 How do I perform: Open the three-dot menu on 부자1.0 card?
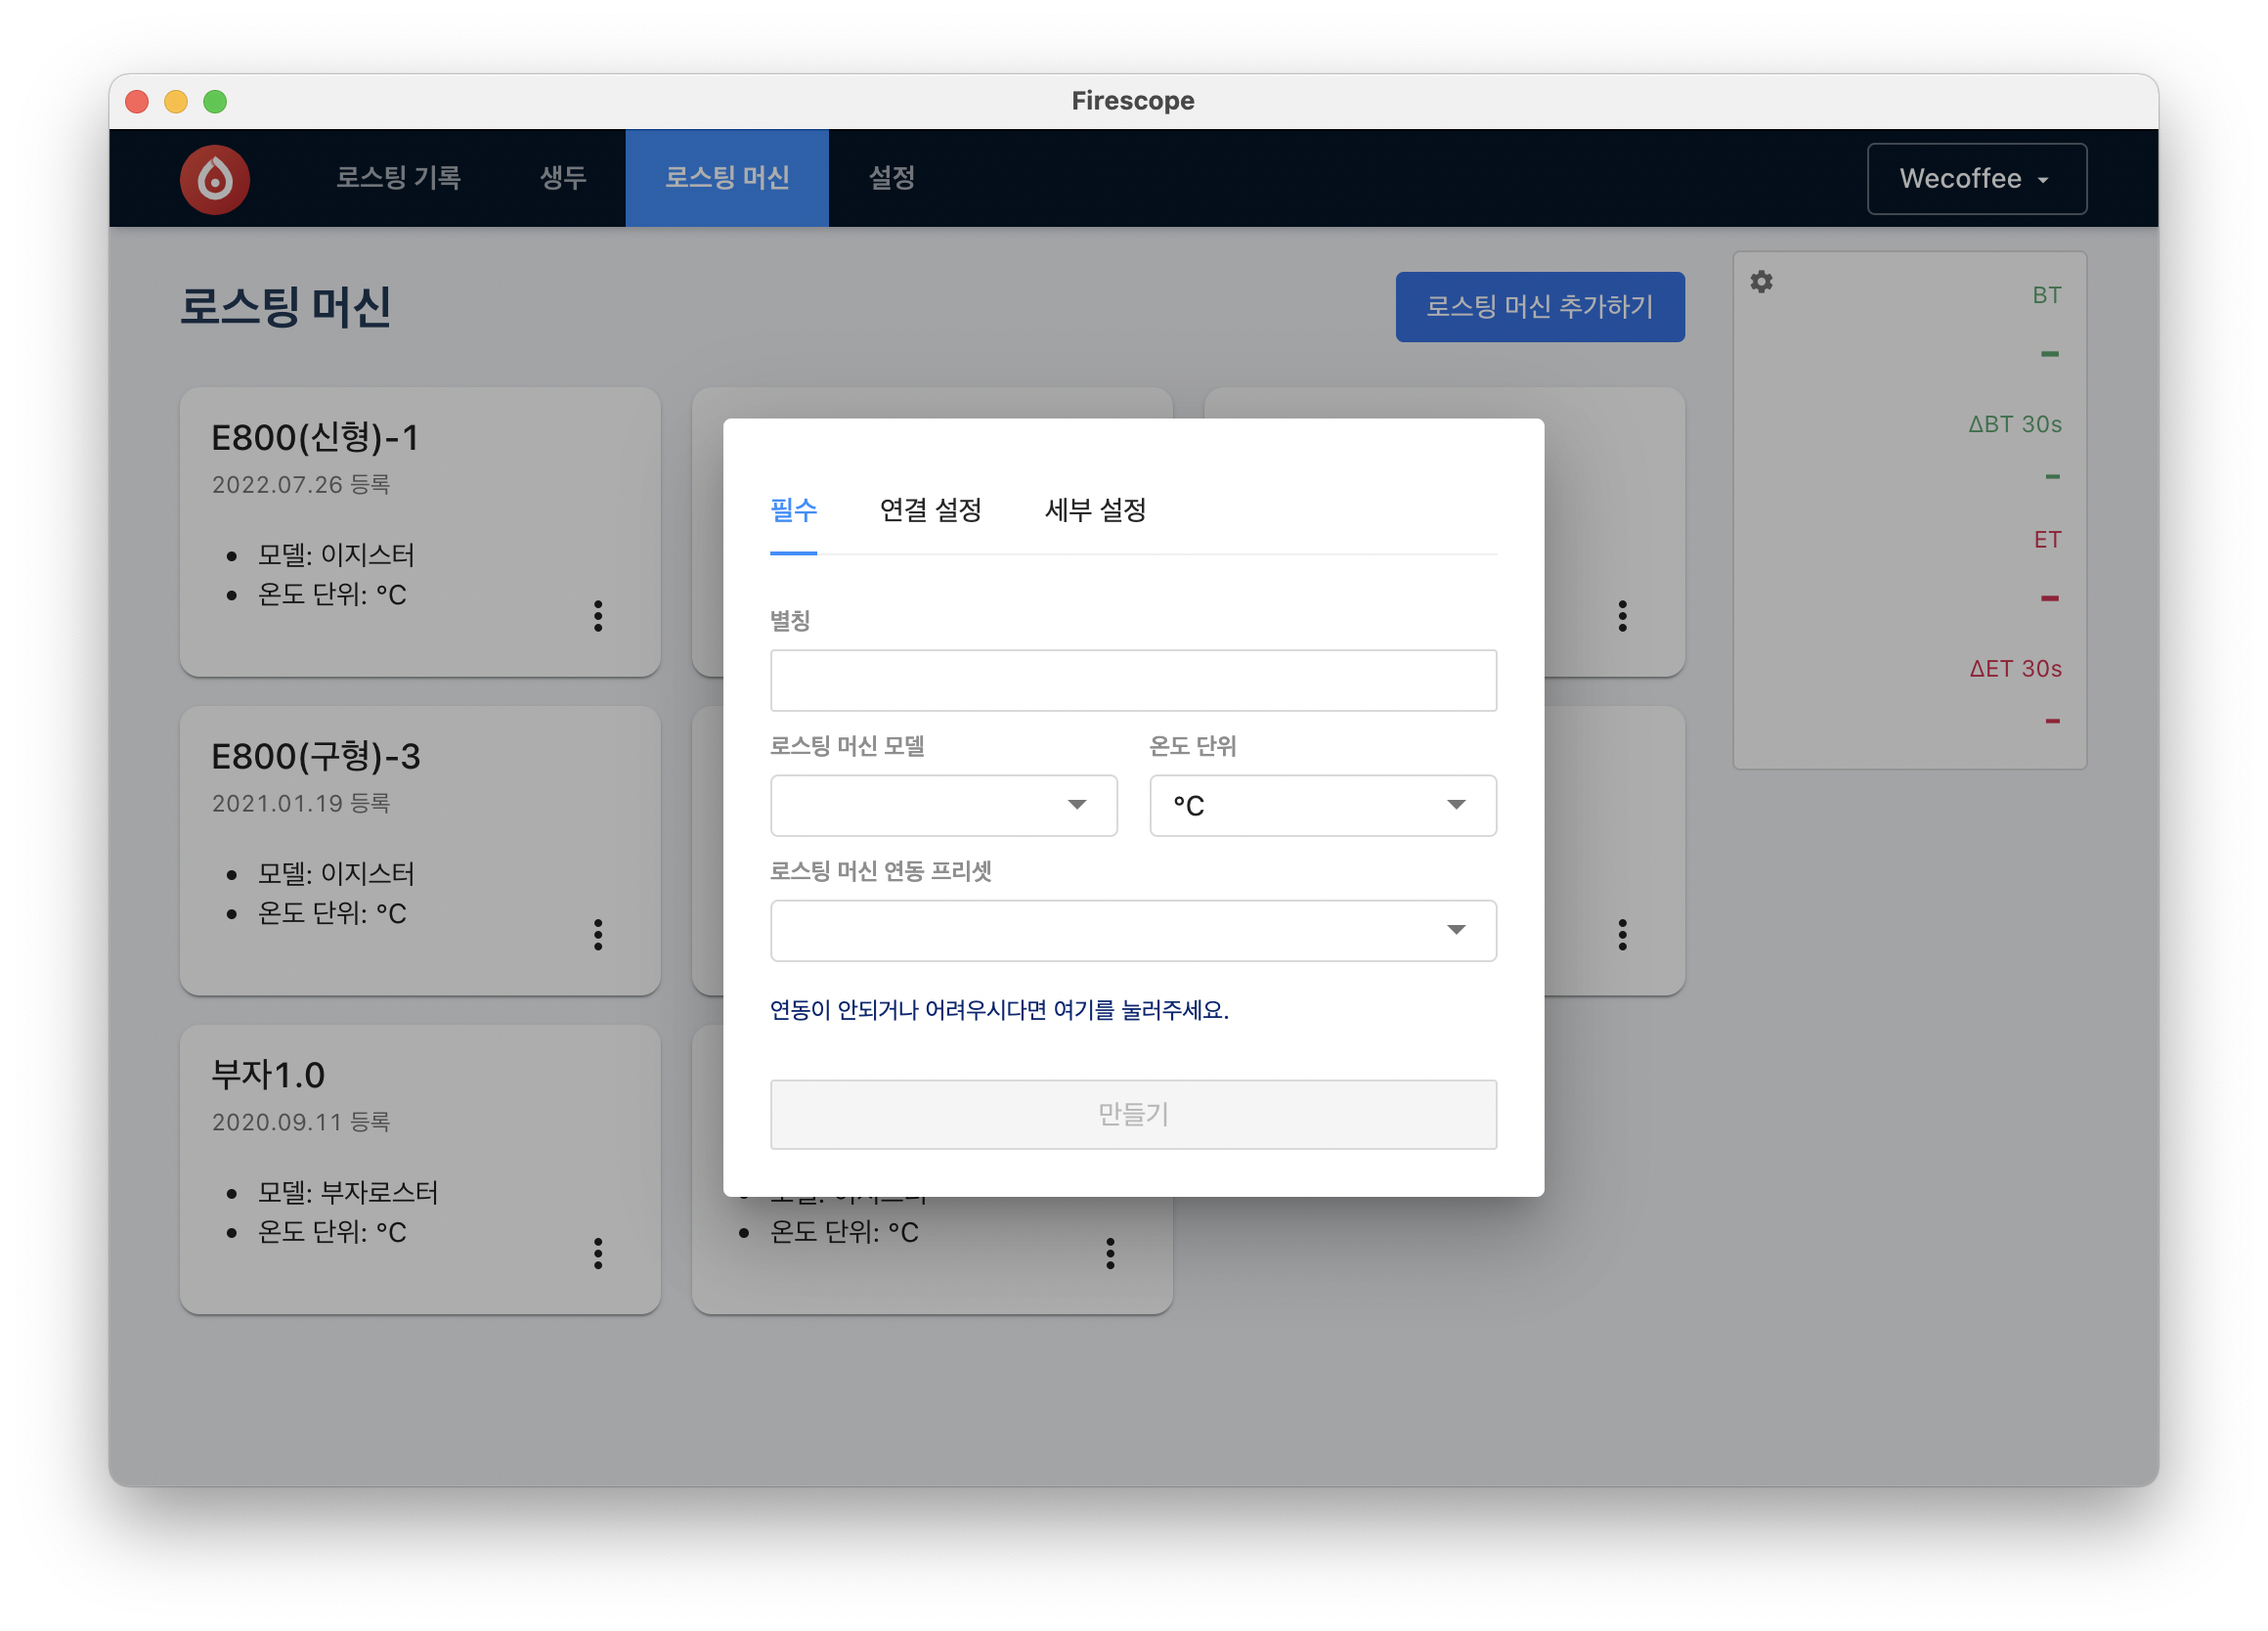[x=598, y=1253]
